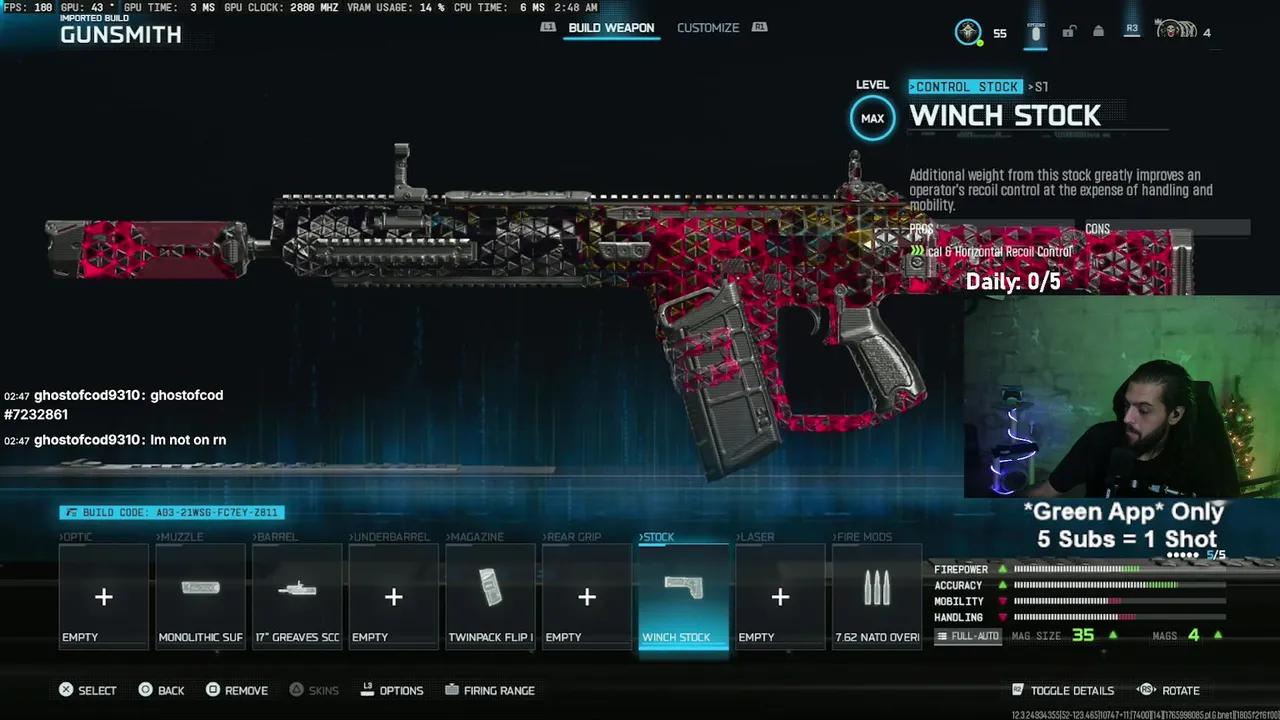This screenshot has height=720, width=1280.
Task: Select the Monolithic Suppressor muzzle slot
Action: tap(200, 597)
